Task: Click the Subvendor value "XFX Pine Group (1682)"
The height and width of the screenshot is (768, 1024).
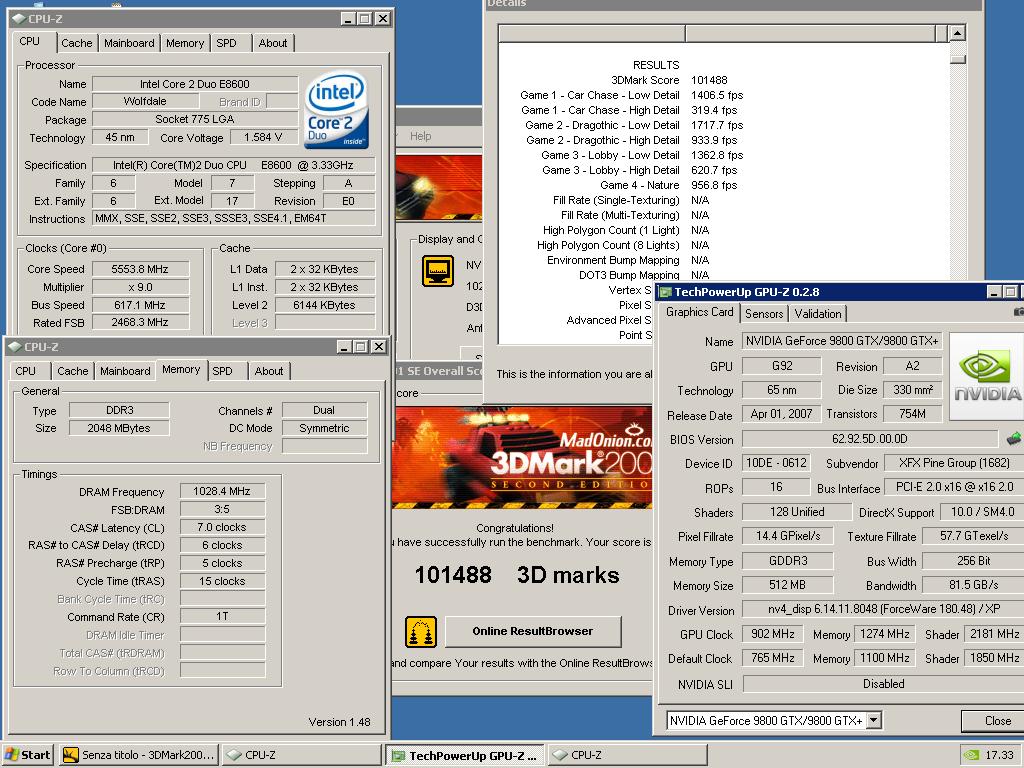Action: pos(954,463)
